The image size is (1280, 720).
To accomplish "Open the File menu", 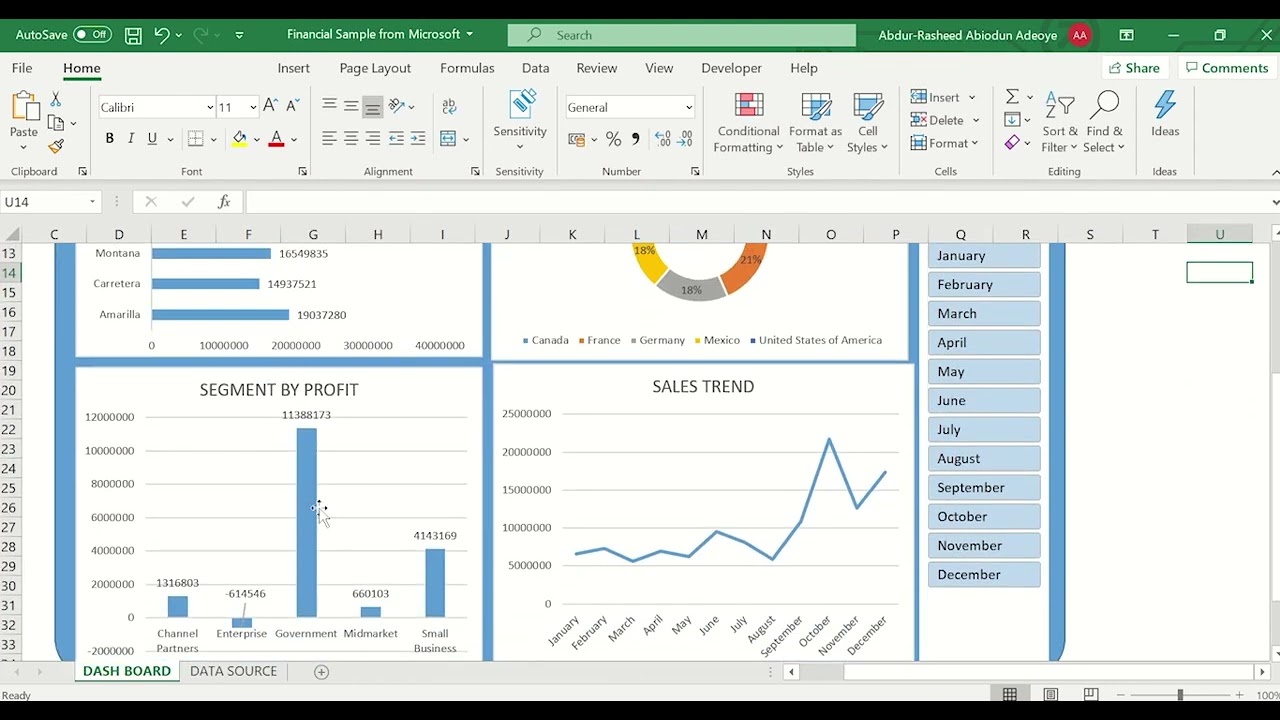I will pyautogui.click(x=22, y=68).
